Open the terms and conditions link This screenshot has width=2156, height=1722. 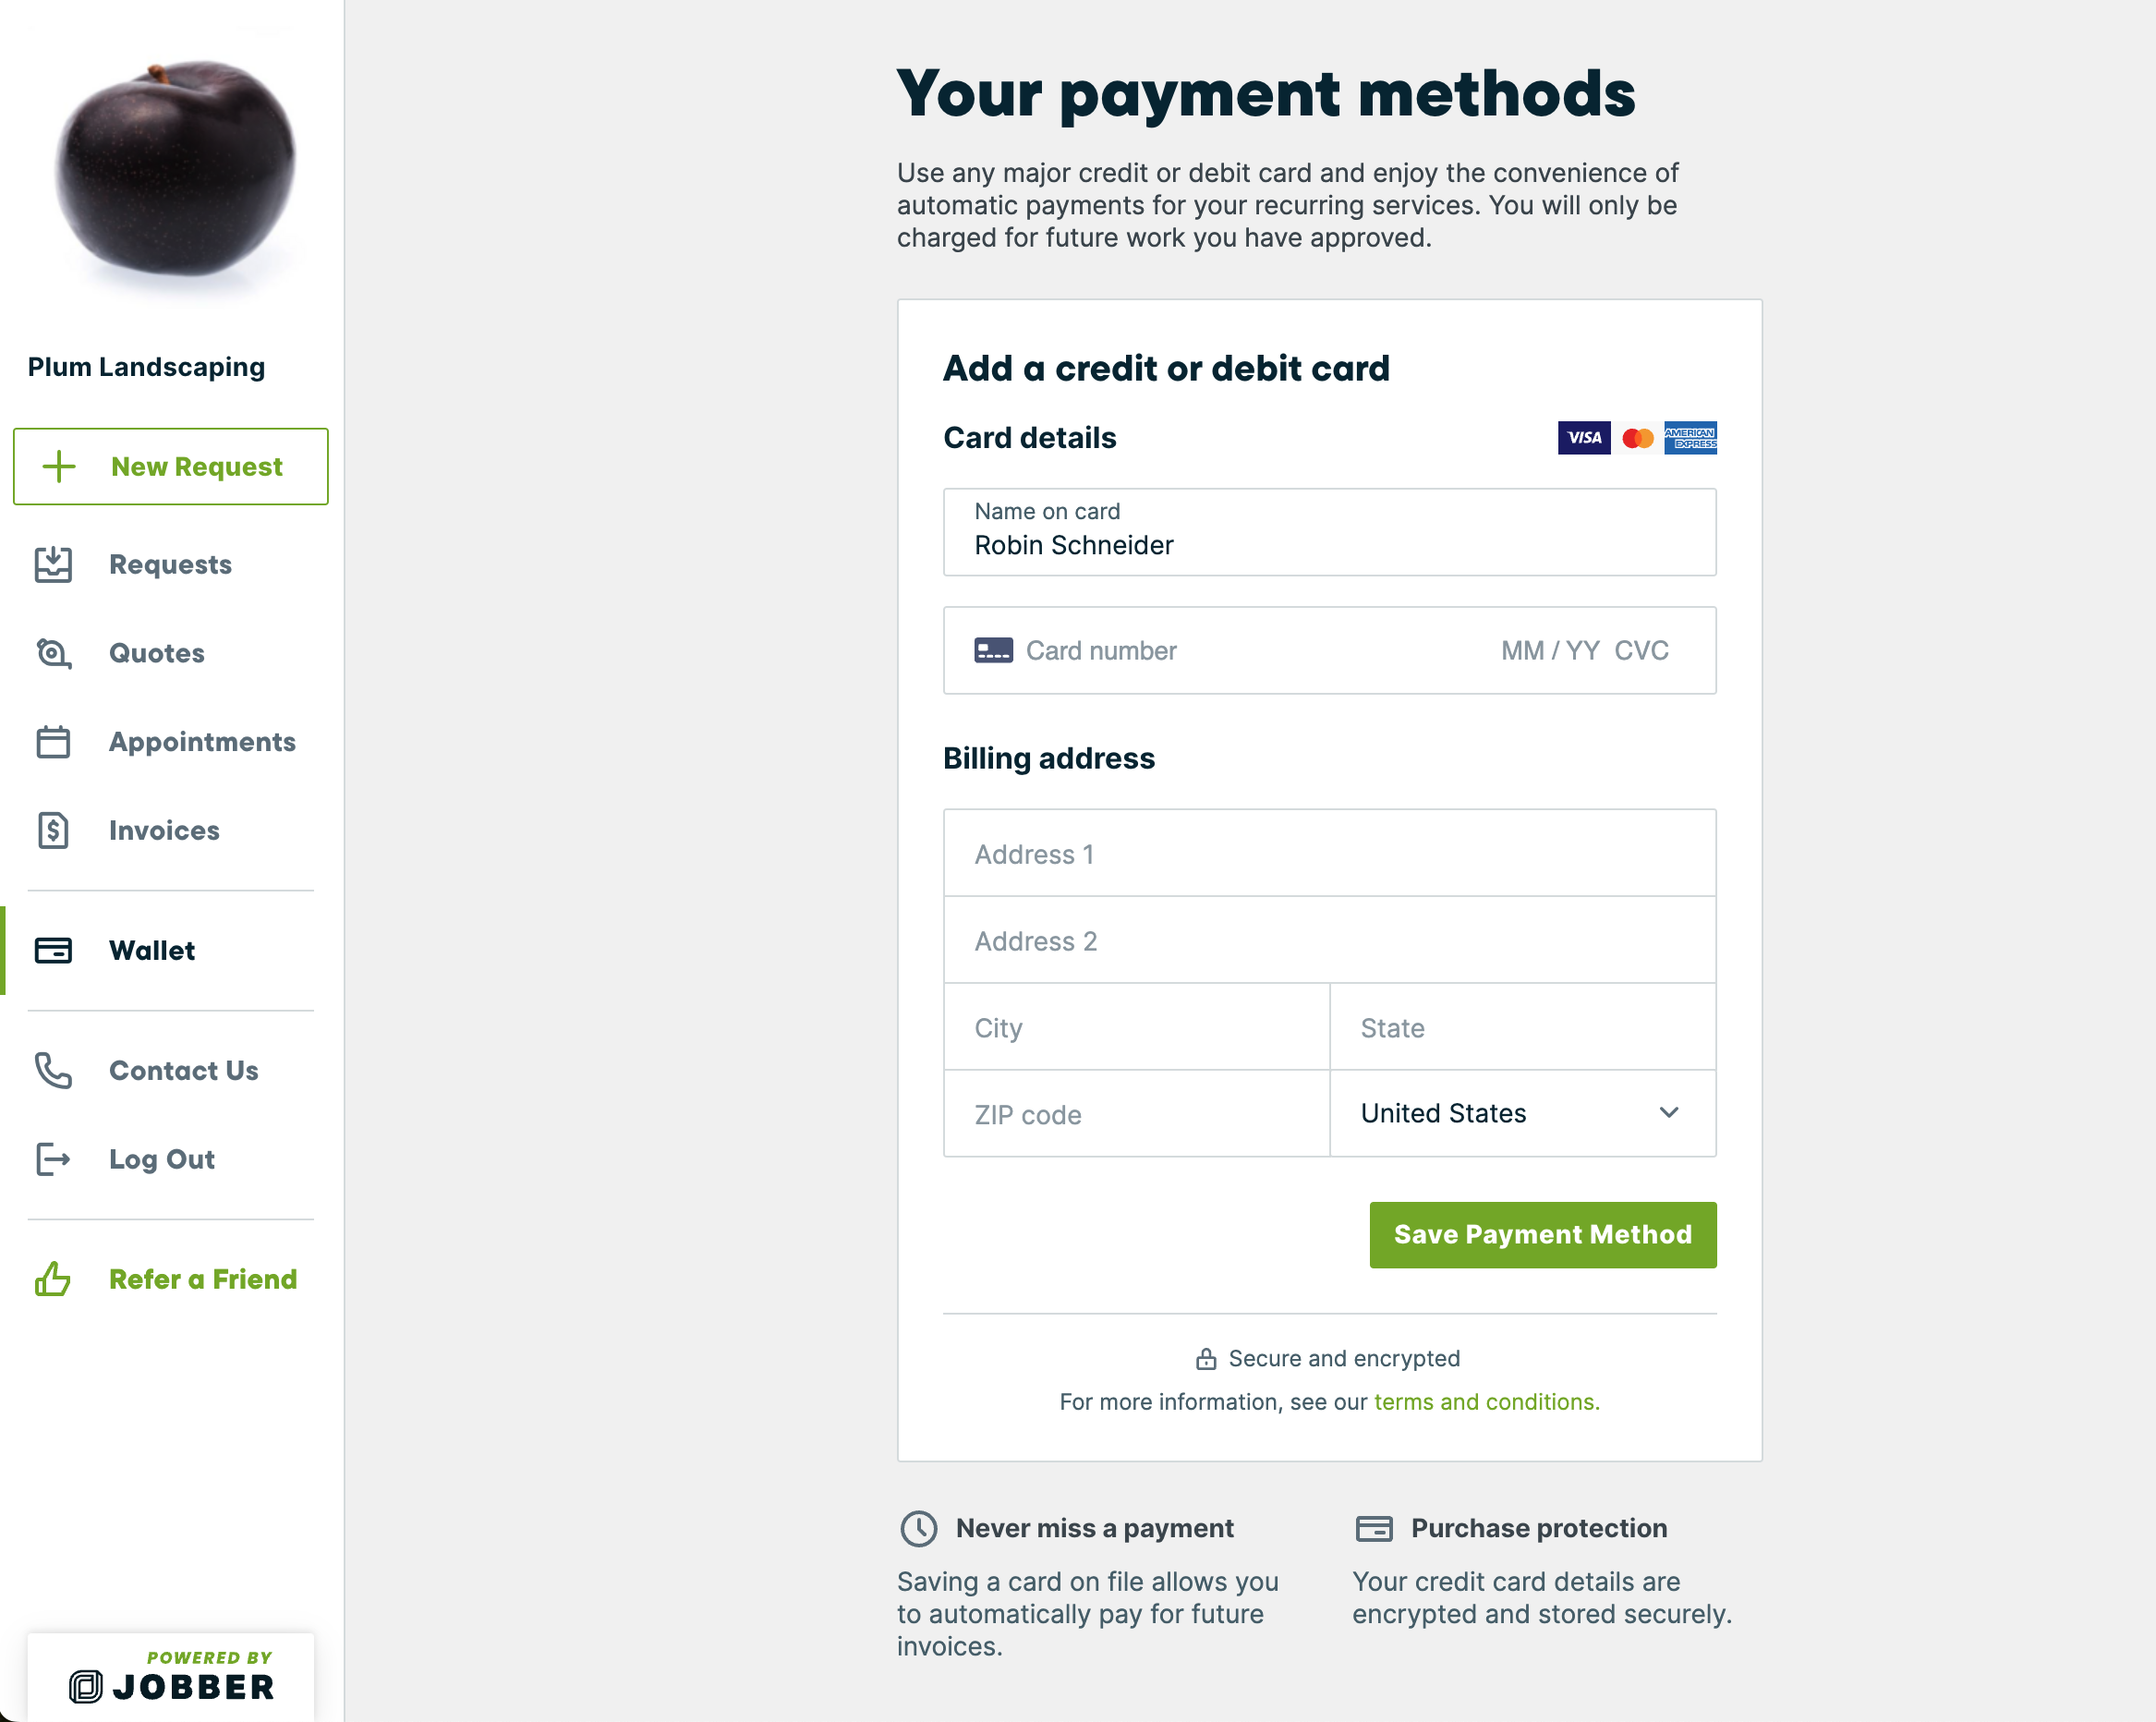[1486, 1402]
